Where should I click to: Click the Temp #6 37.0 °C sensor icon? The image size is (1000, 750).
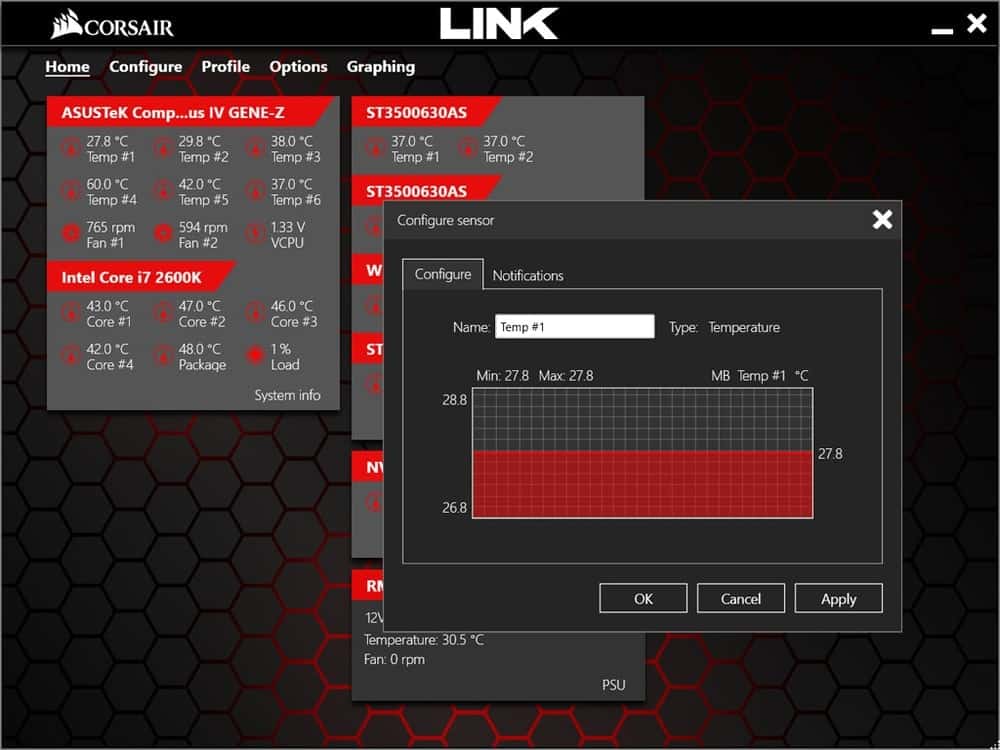point(256,191)
